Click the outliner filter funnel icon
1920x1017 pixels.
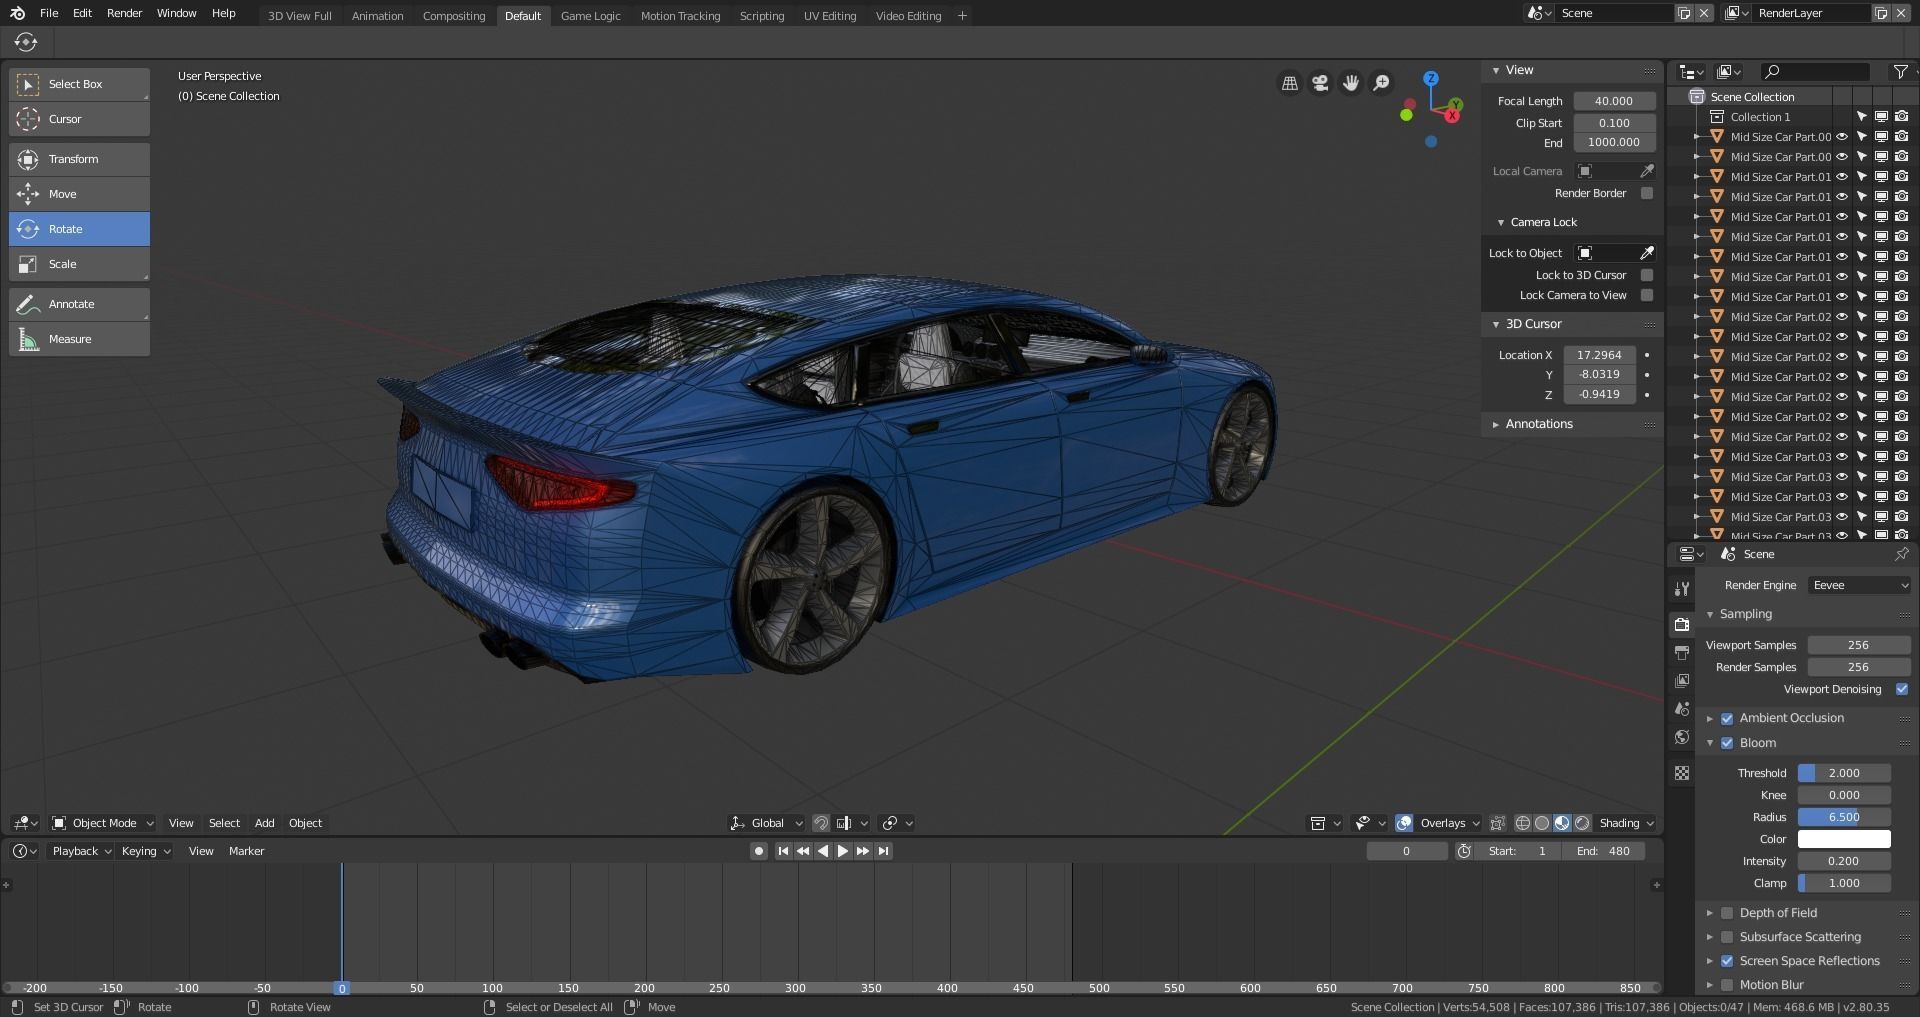click(x=1900, y=71)
